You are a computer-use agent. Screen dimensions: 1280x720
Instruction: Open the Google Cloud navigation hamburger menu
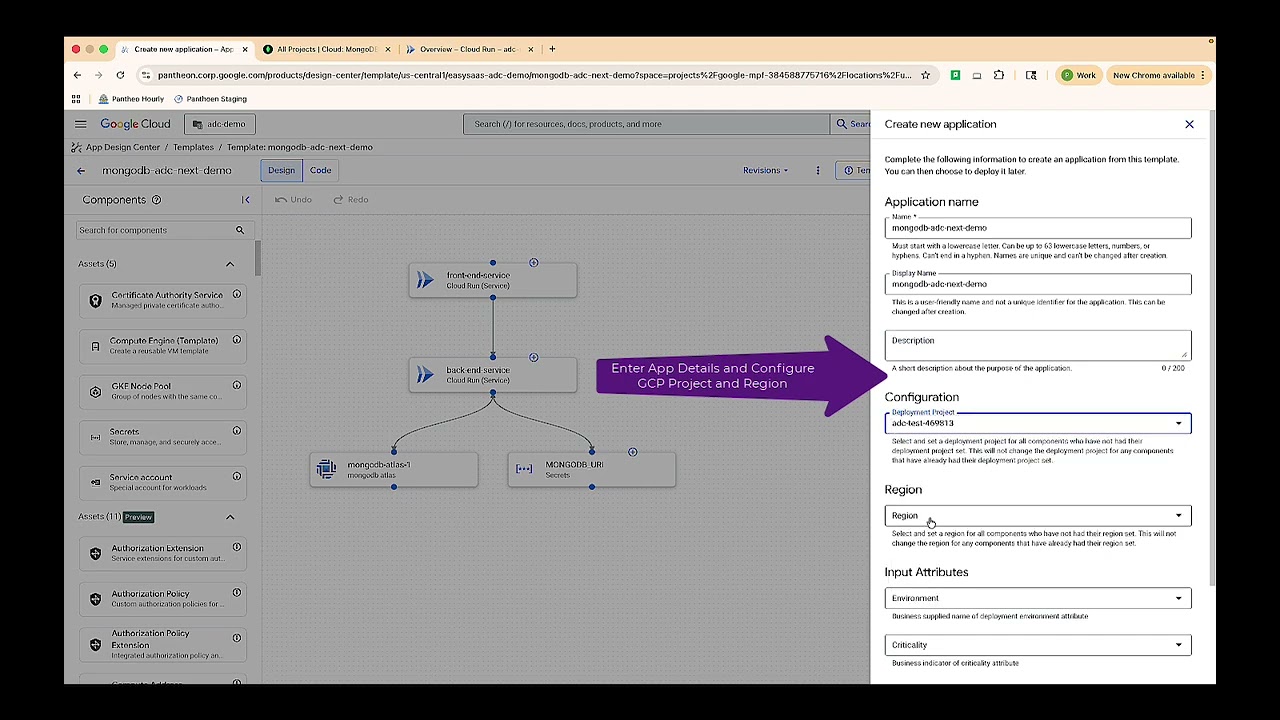80,124
